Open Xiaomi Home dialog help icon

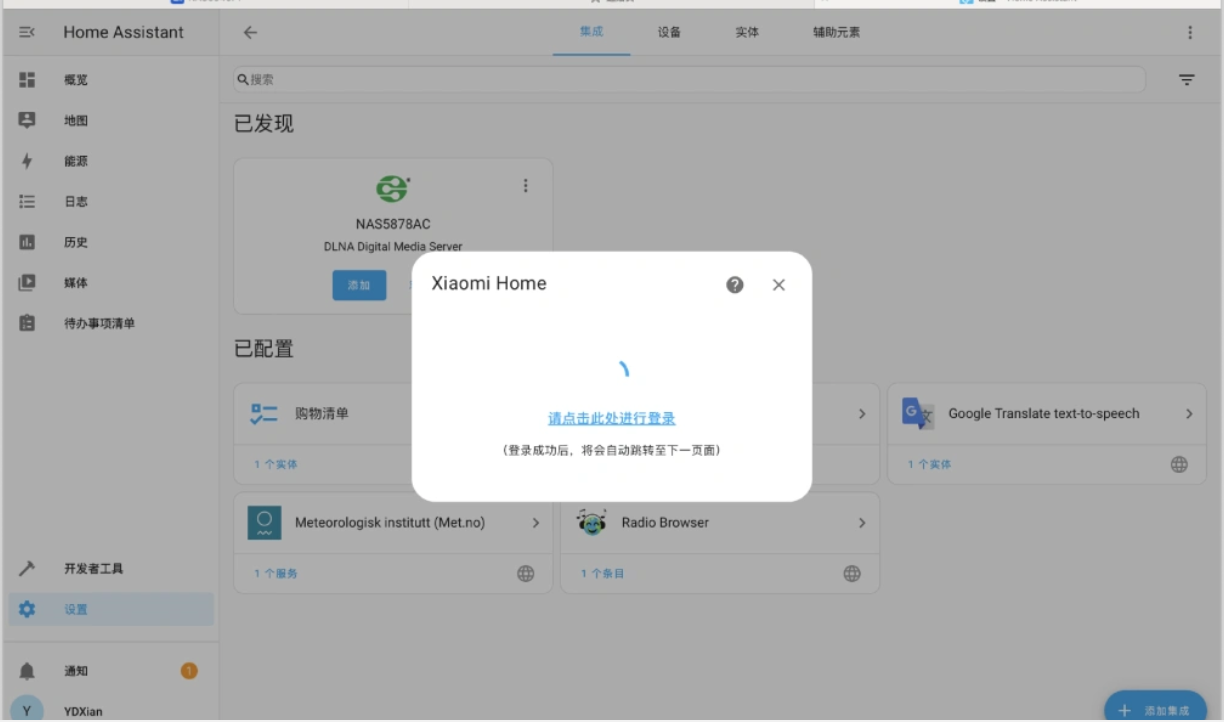[x=735, y=285]
